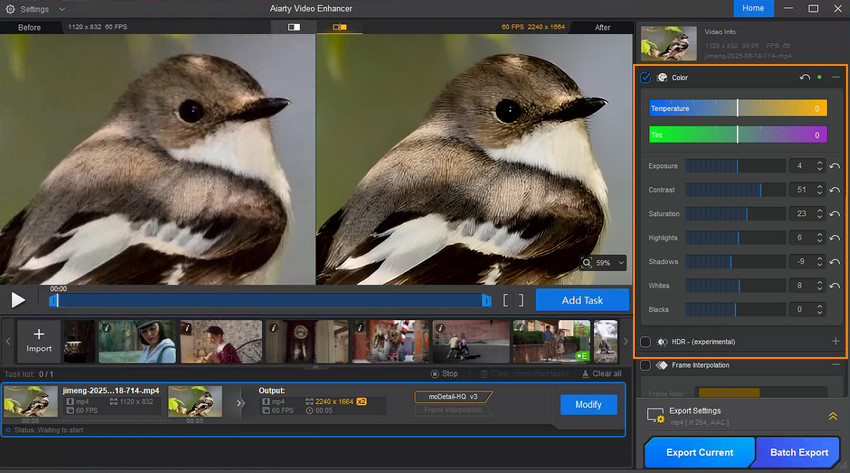Click the Export Current button
850x473 pixels.
coord(698,452)
